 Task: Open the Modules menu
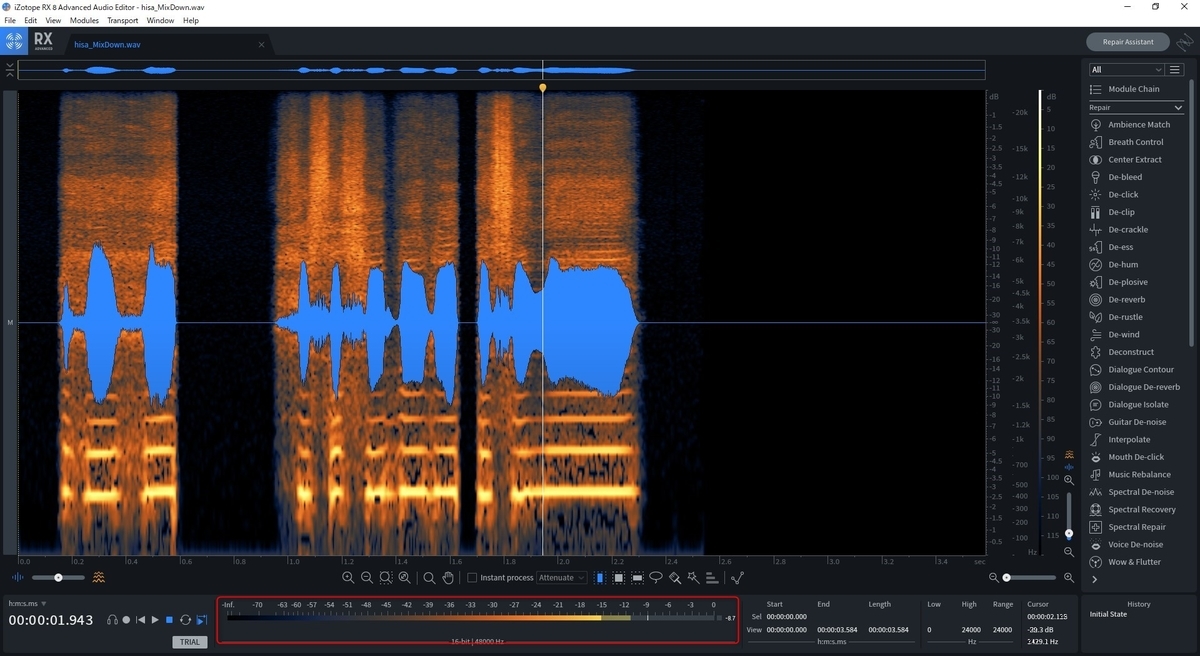tap(84, 20)
